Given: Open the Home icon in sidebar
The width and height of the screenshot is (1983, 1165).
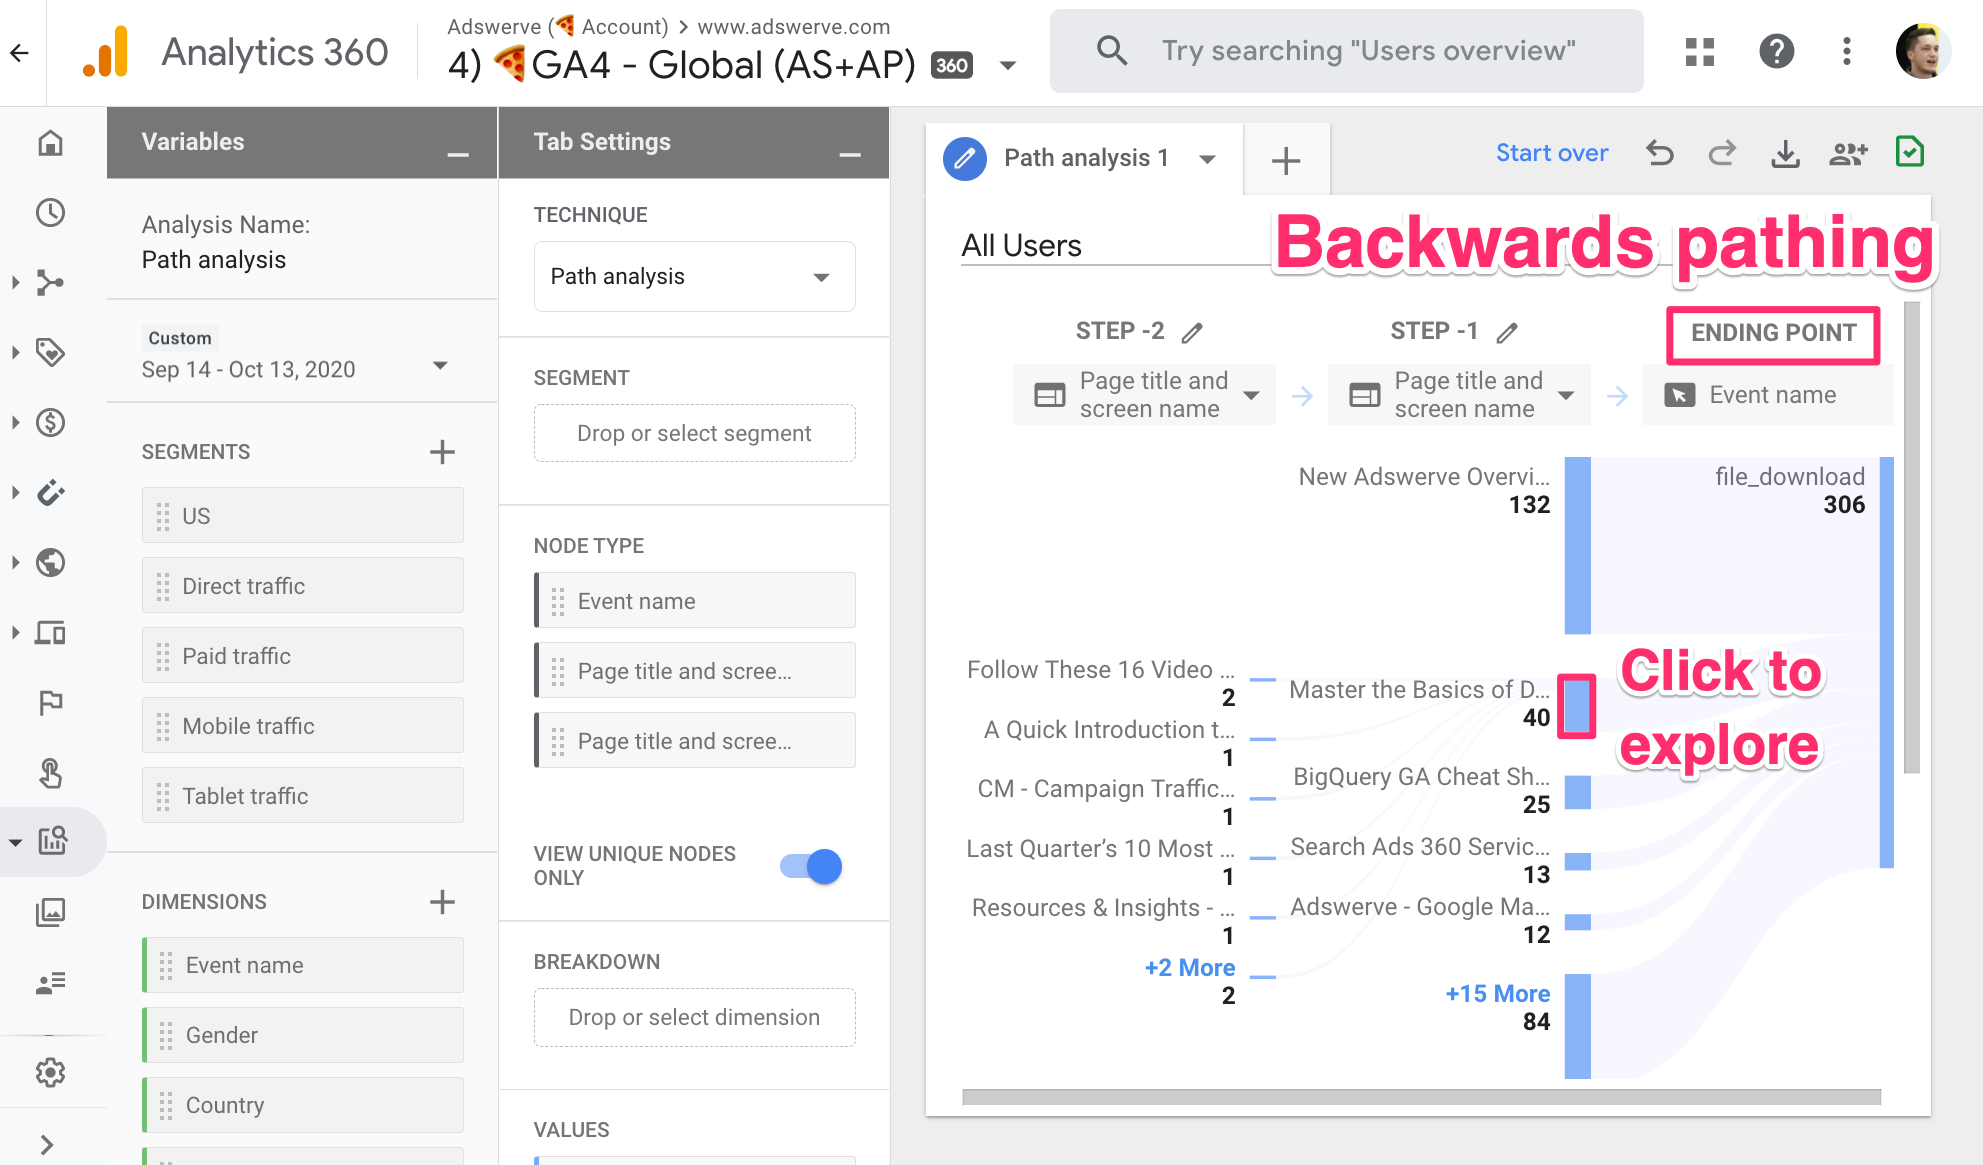Looking at the screenshot, I should pyautogui.click(x=51, y=143).
